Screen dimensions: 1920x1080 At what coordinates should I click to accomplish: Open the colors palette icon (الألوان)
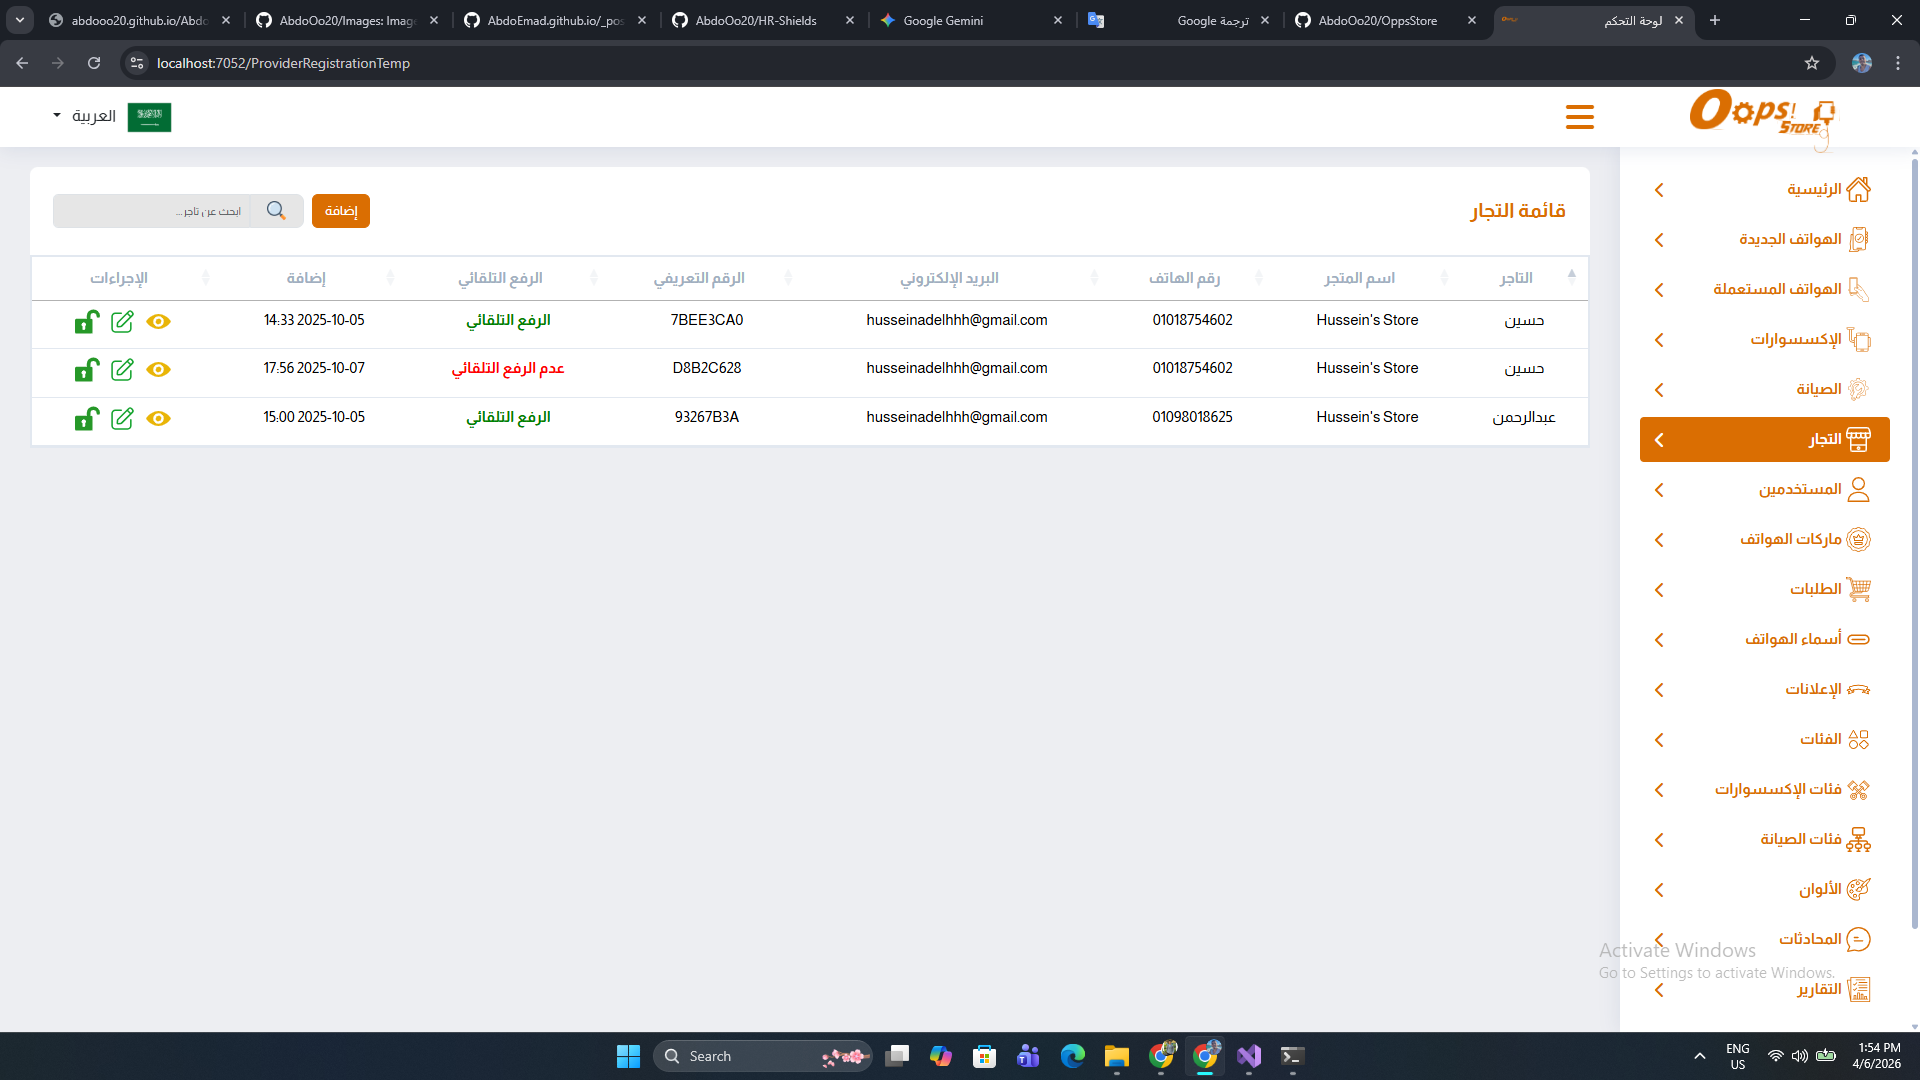(x=1858, y=889)
